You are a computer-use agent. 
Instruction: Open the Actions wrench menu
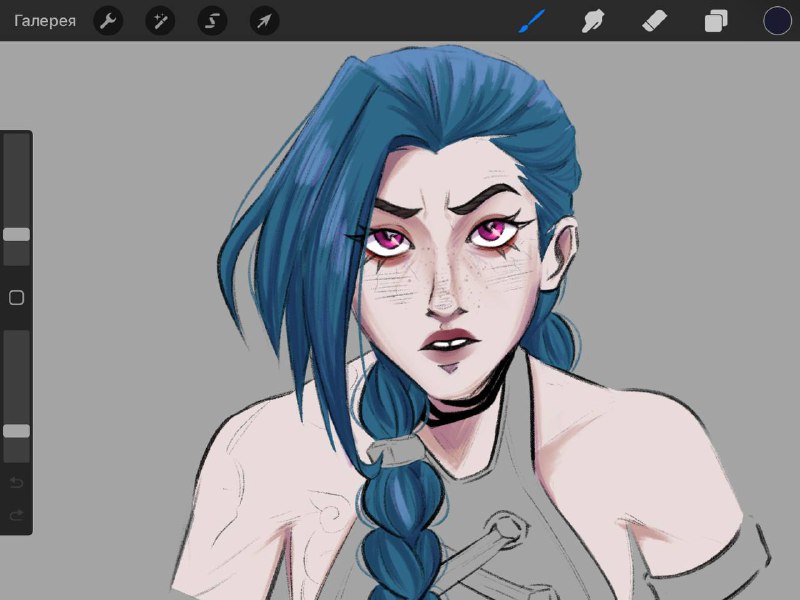pos(108,21)
